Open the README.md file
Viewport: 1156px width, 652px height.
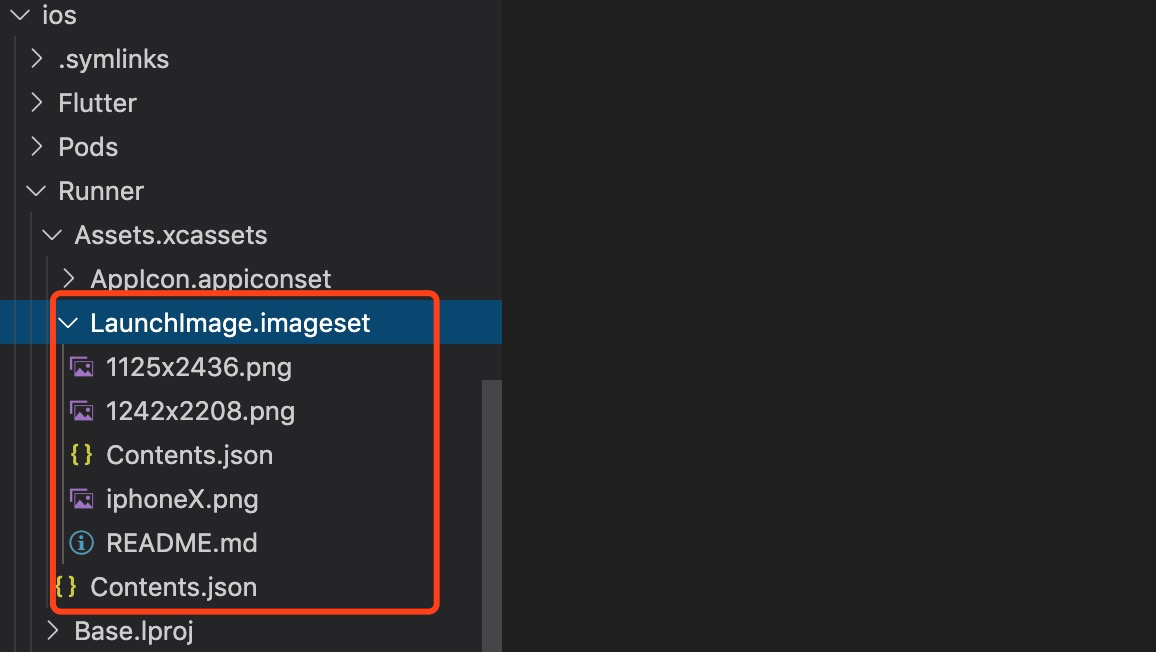click(182, 543)
